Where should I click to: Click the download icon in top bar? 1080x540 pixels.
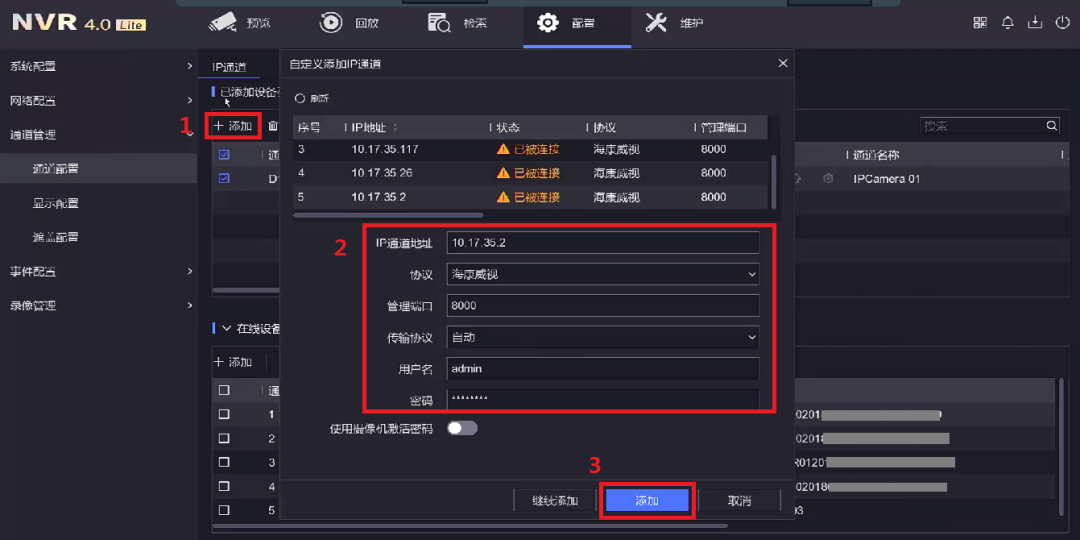pyautogui.click(x=1034, y=23)
